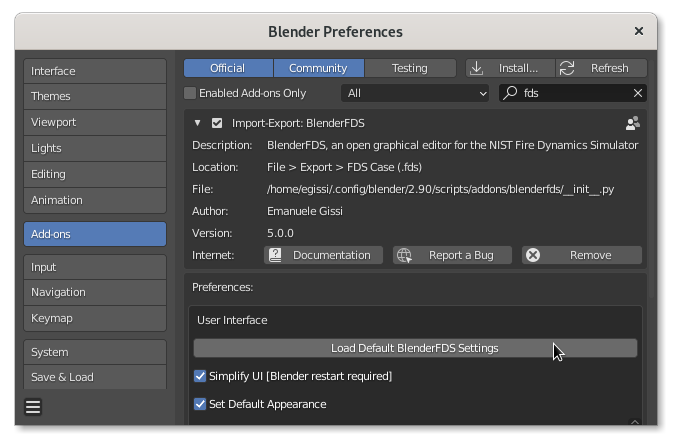Select the Add-ons preferences section
Viewport: 676px width, 444px height.
click(95, 234)
